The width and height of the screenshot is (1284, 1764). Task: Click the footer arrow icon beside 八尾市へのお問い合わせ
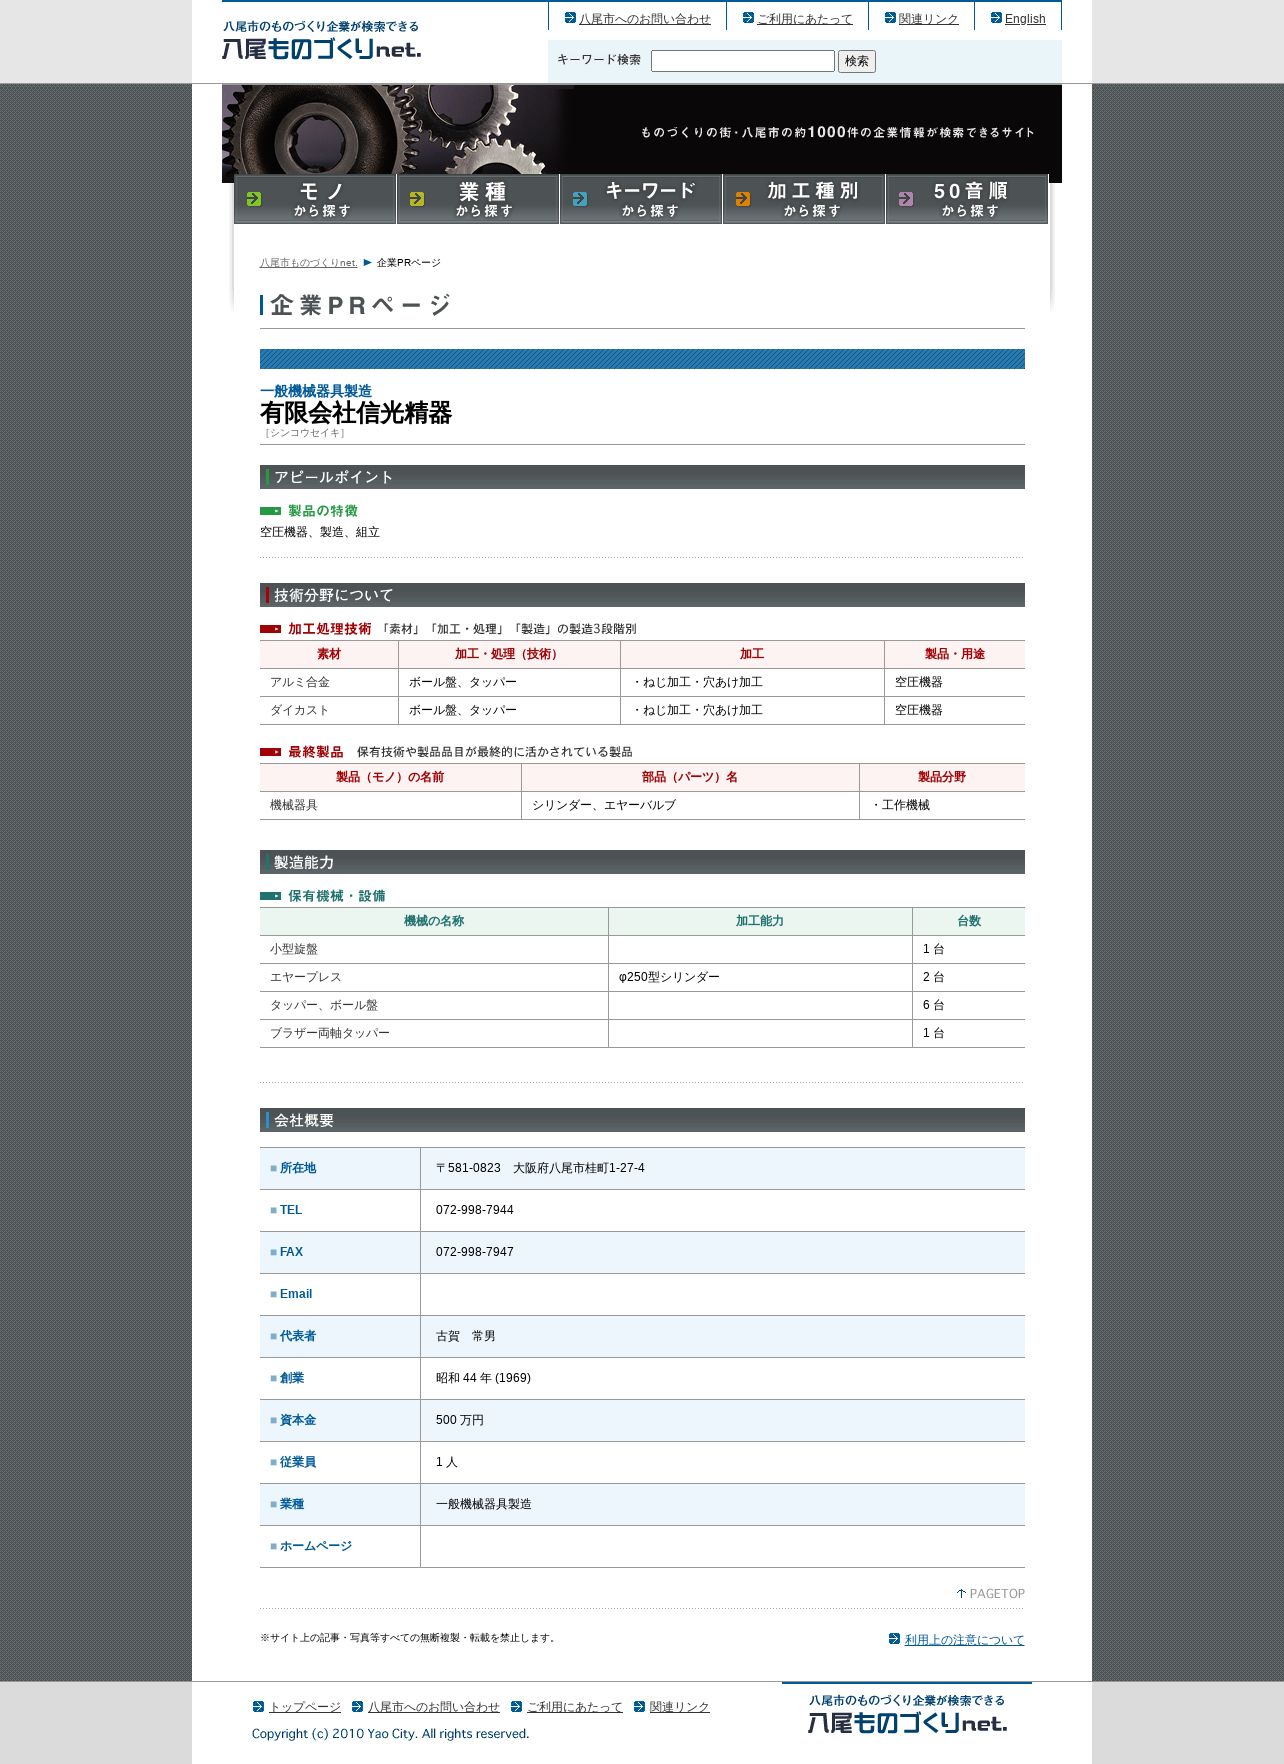[357, 1707]
